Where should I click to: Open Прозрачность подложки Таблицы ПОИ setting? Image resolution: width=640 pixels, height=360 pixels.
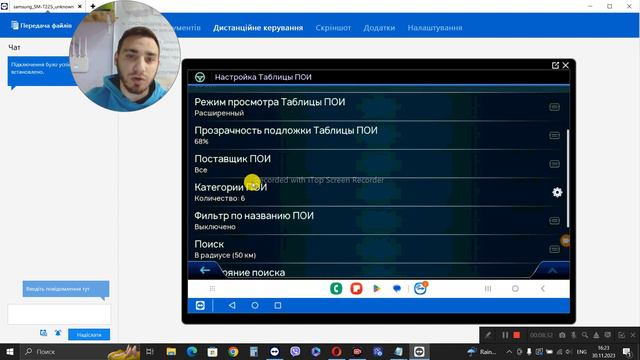point(378,135)
